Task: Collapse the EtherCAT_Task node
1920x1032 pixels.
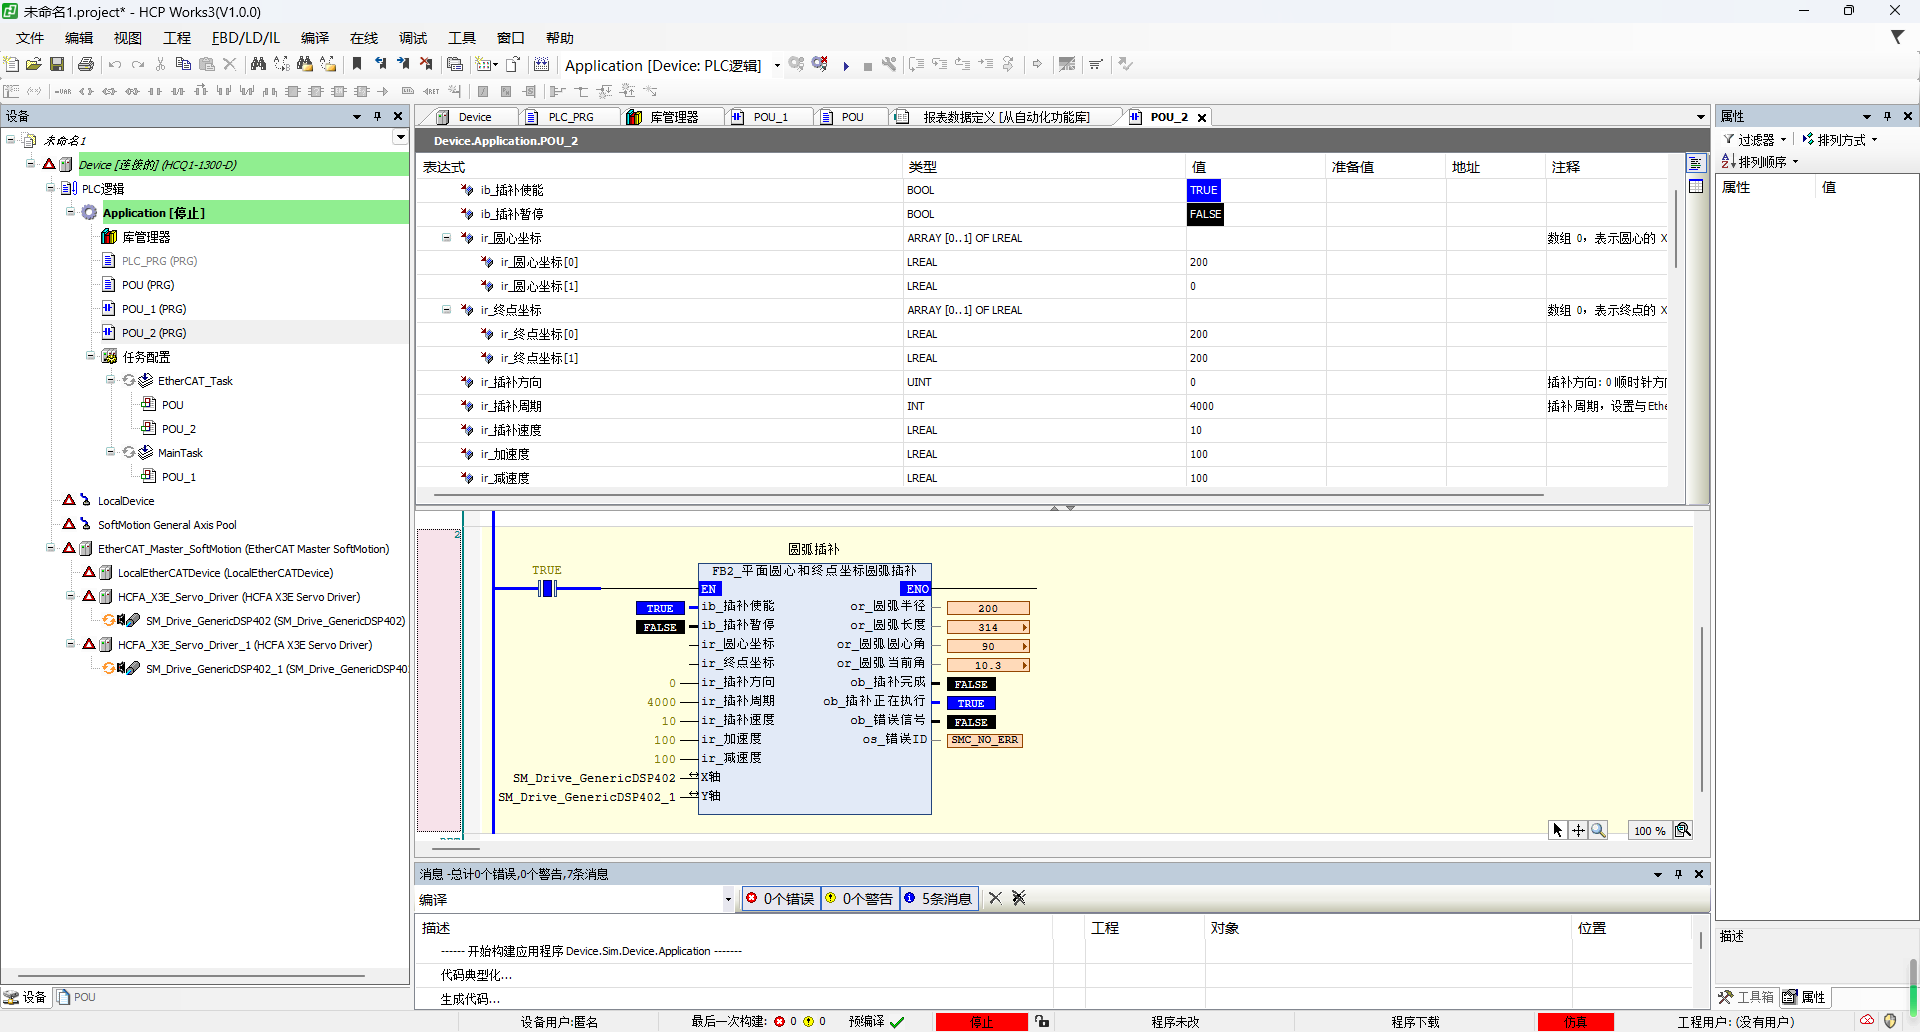Action: (x=110, y=380)
